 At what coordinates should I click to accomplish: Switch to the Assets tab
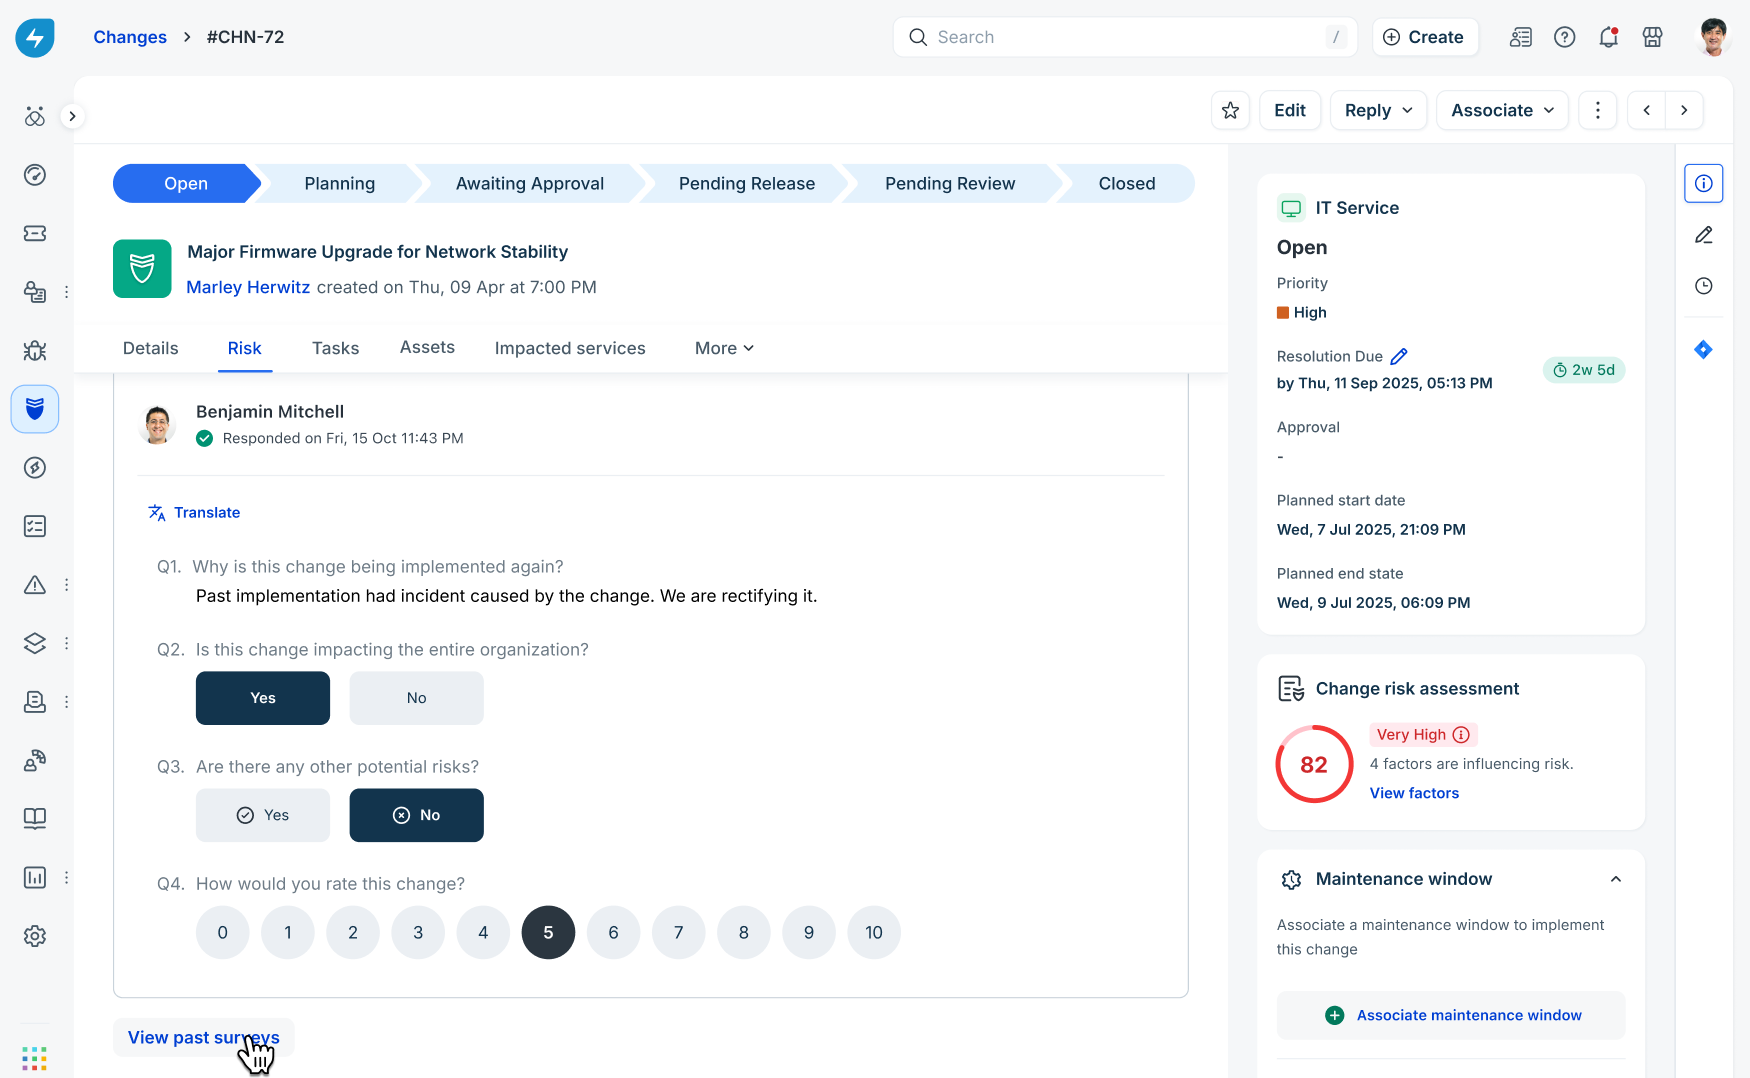point(427,347)
